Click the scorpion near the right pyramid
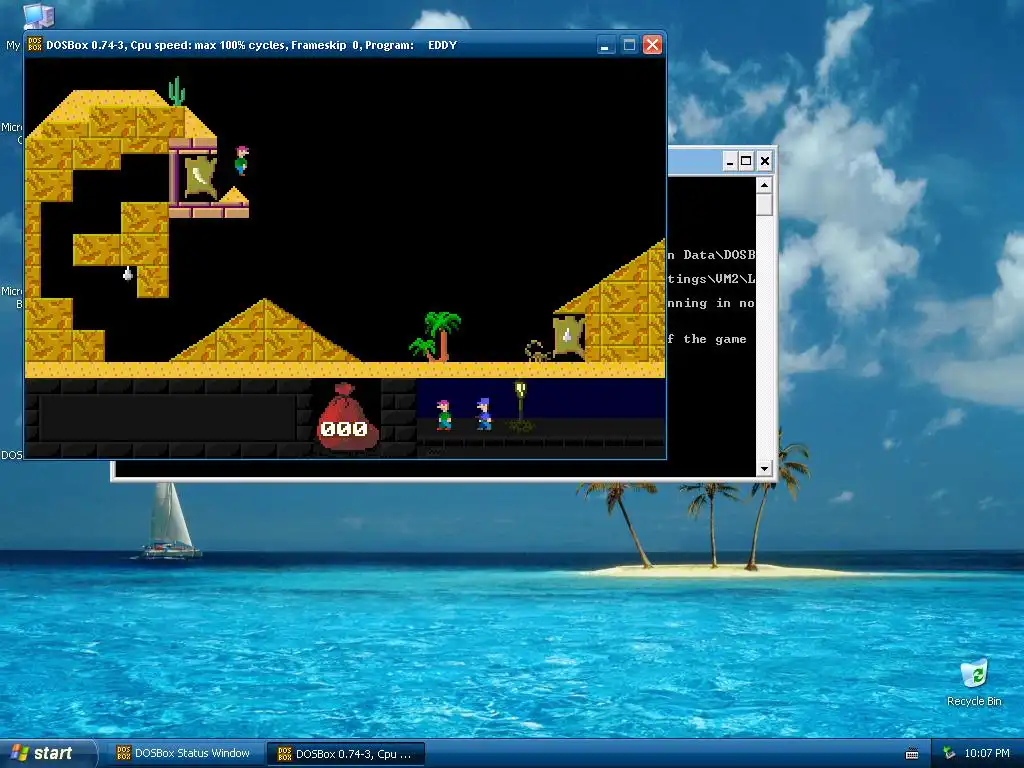The height and width of the screenshot is (768, 1024). [537, 351]
